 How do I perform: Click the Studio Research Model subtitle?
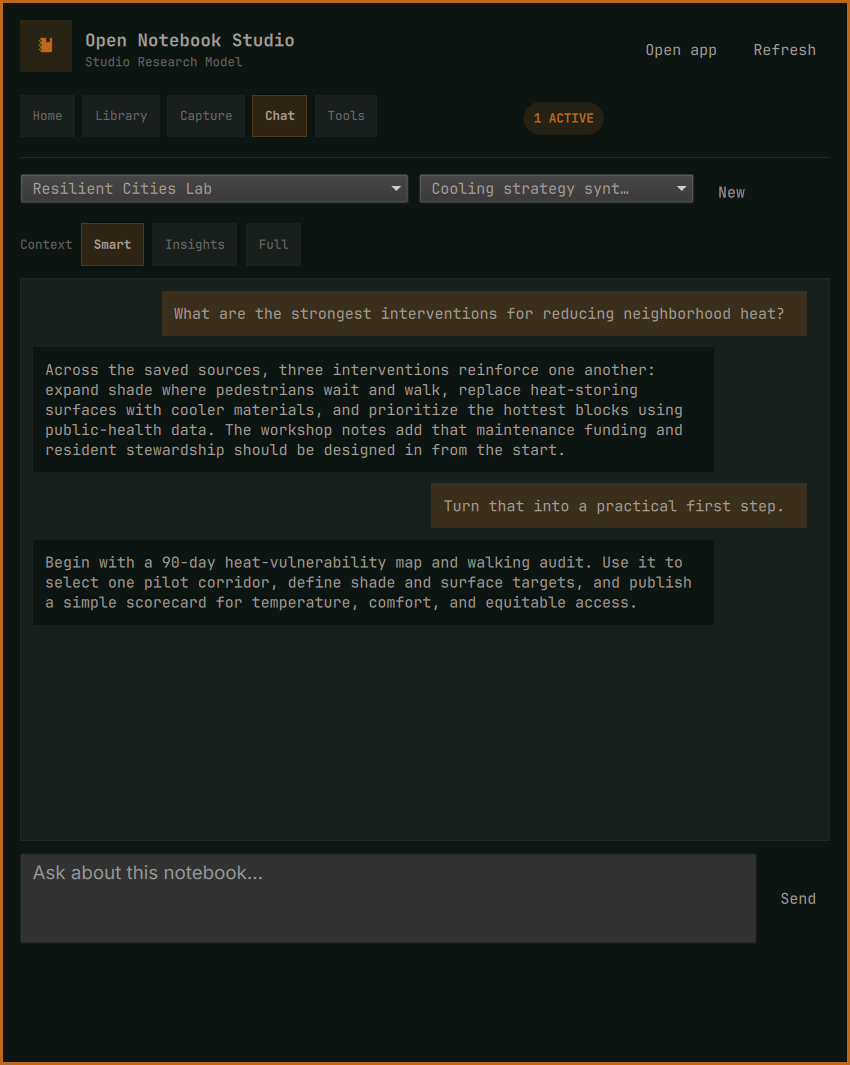click(x=164, y=62)
